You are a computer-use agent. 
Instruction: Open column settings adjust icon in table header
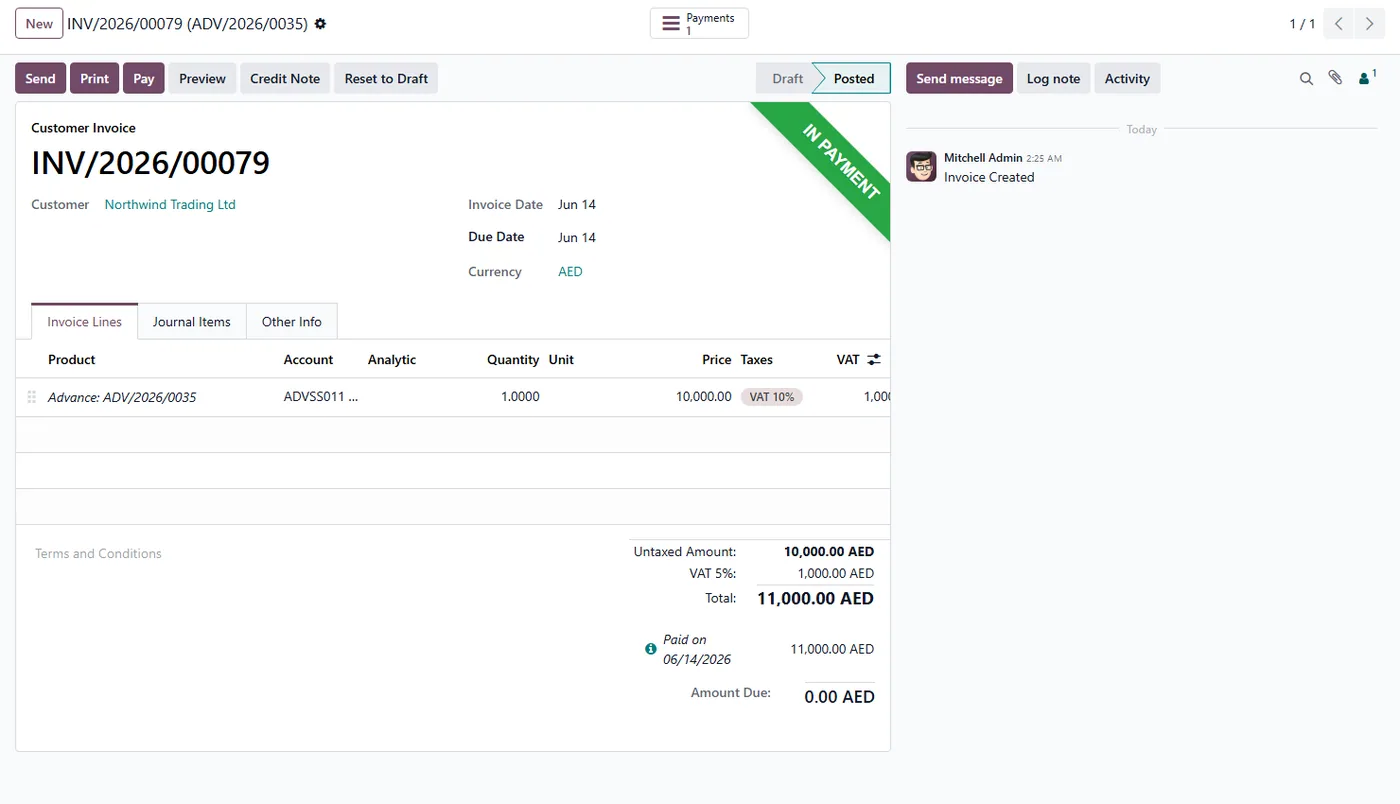pyautogui.click(x=874, y=359)
